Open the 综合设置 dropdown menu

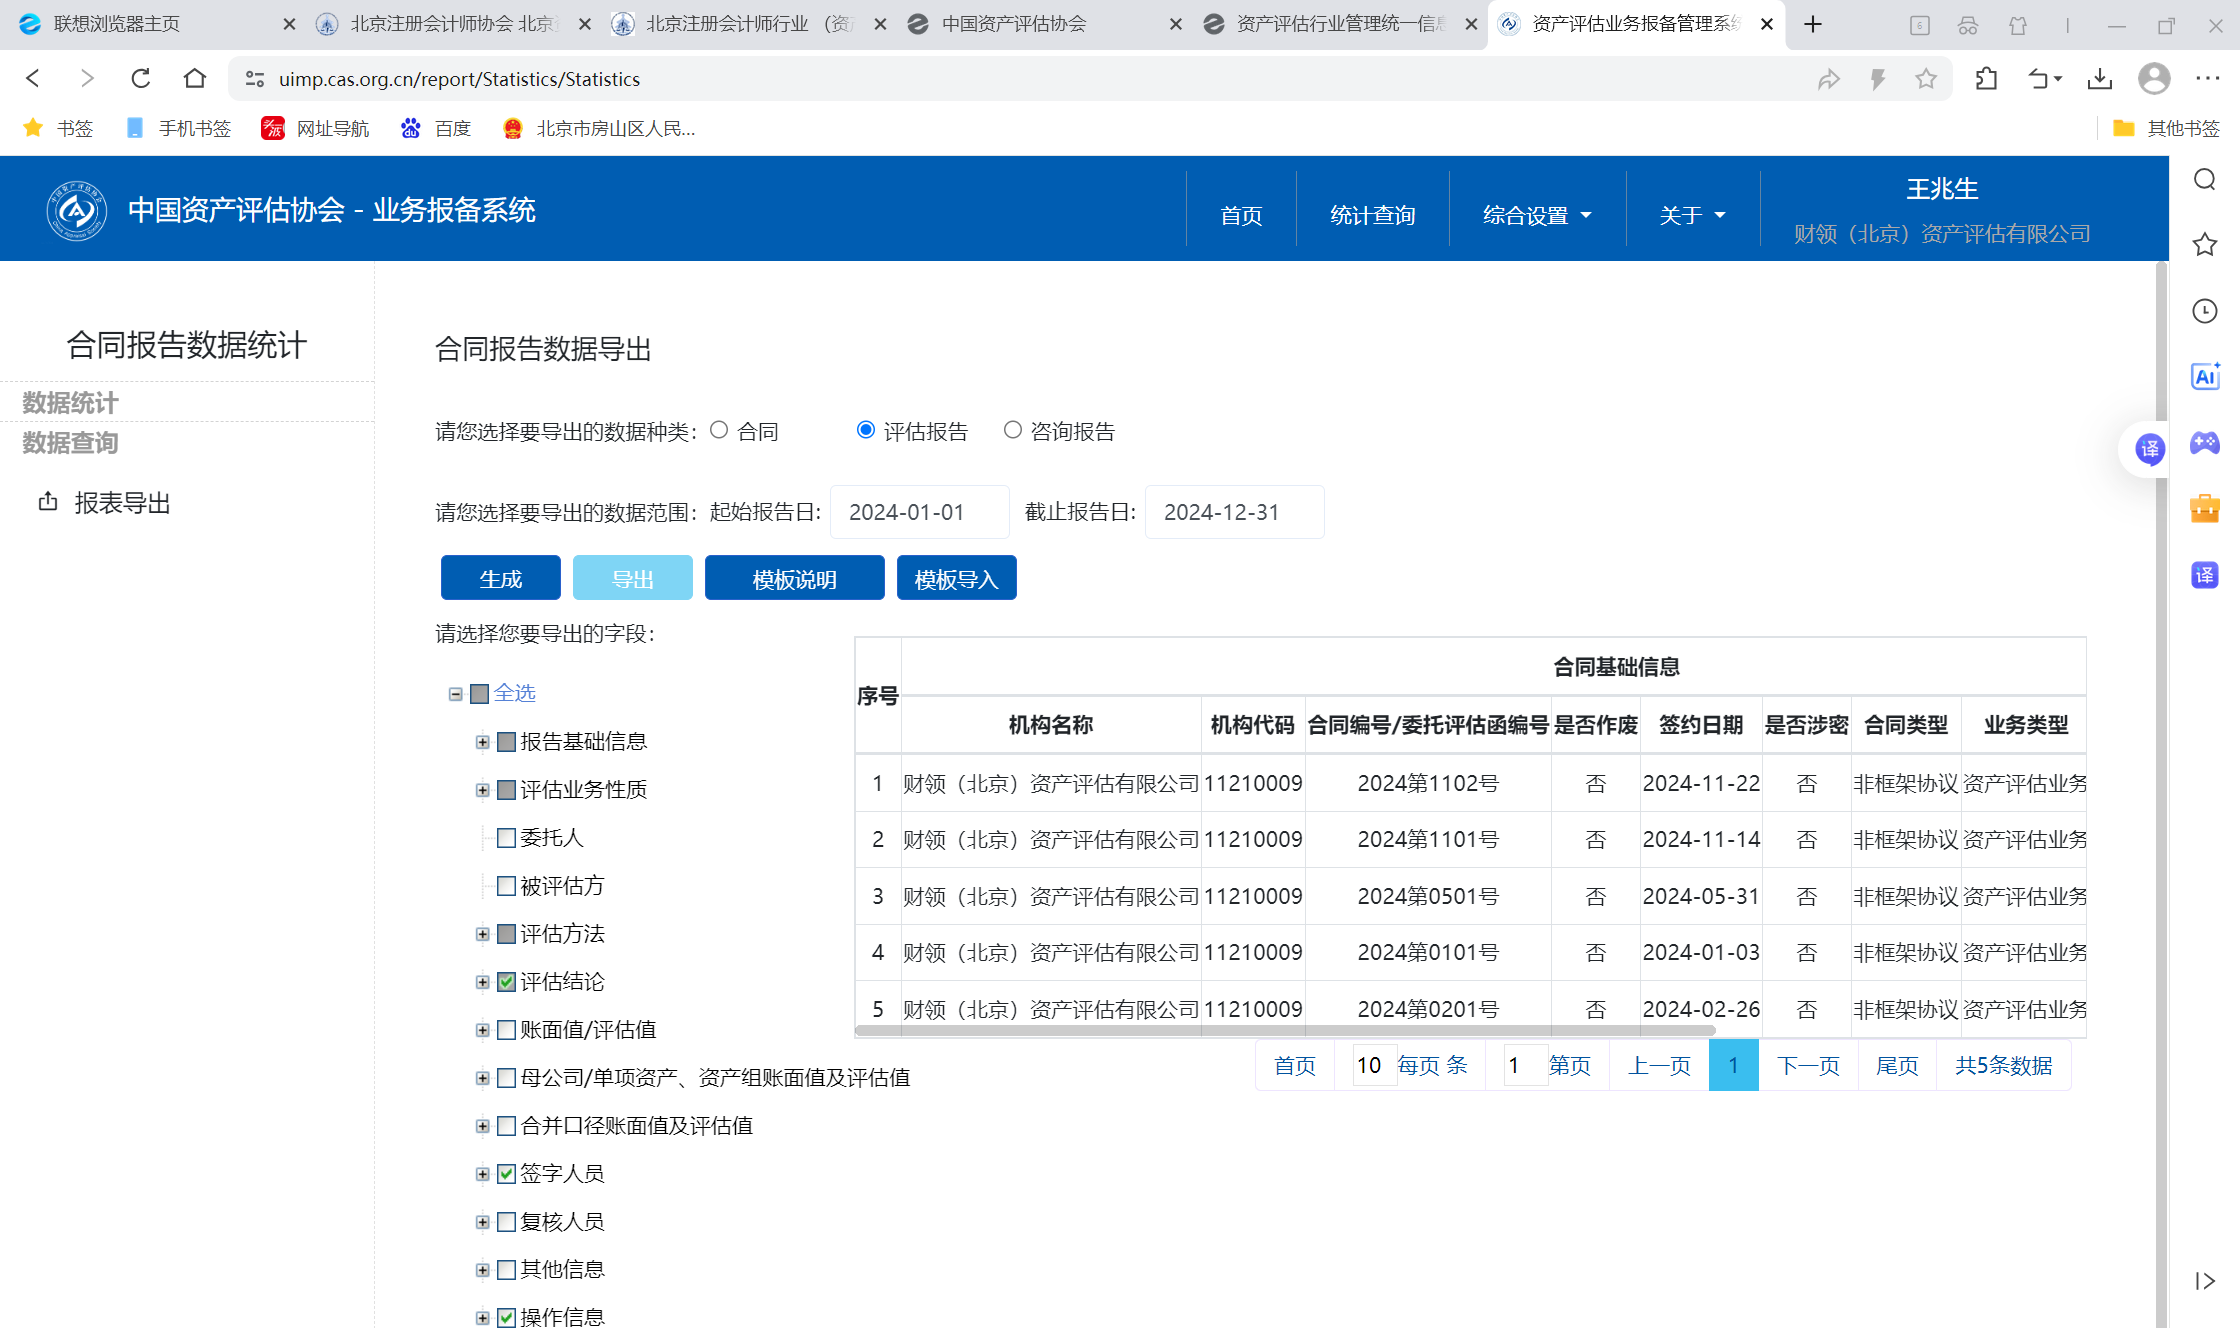click(1537, 215)
